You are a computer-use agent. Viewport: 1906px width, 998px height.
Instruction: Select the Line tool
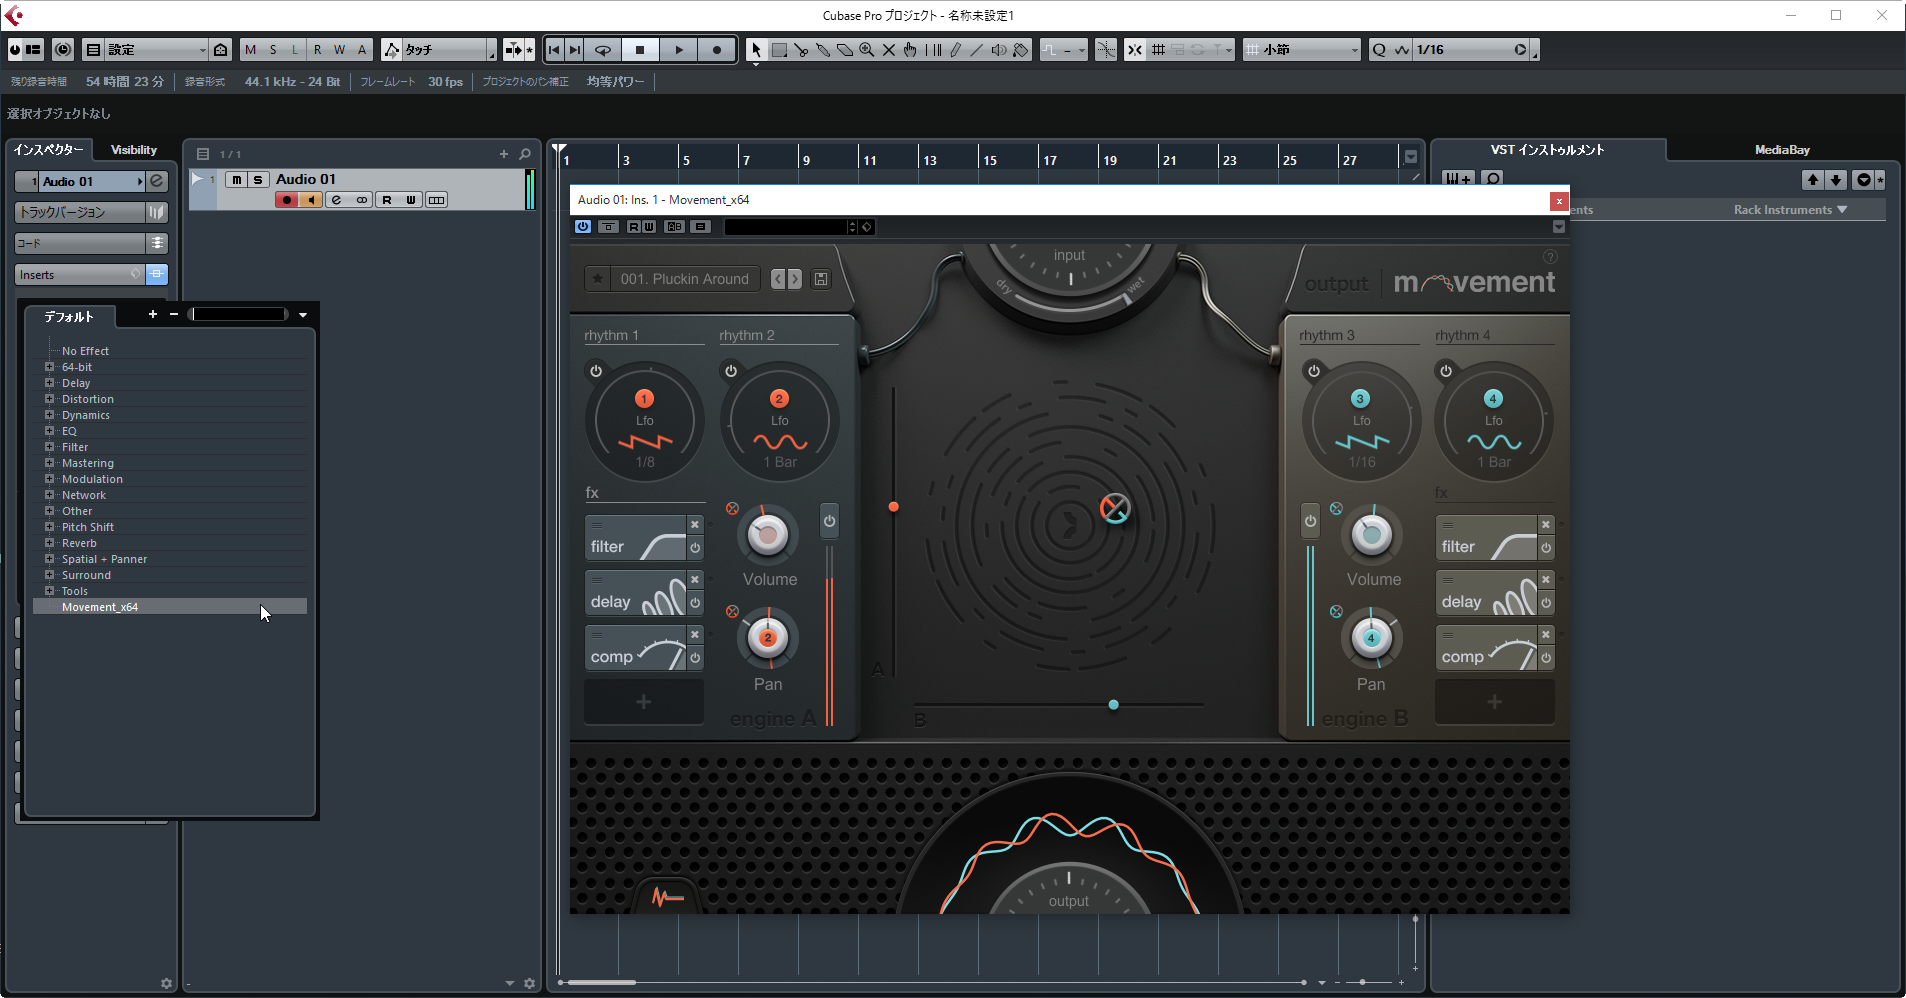click(977, 49)
